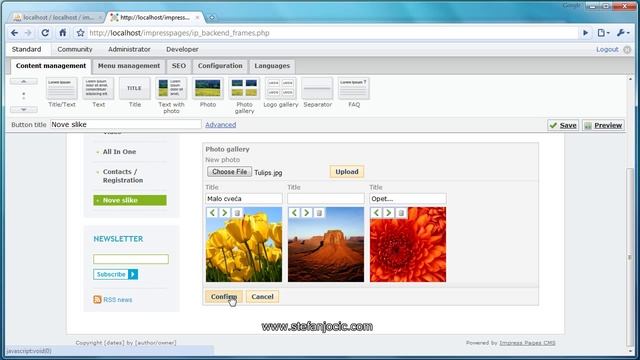Delete the desert photo
This screenshot has width=640, height=360.
point(319,213)
